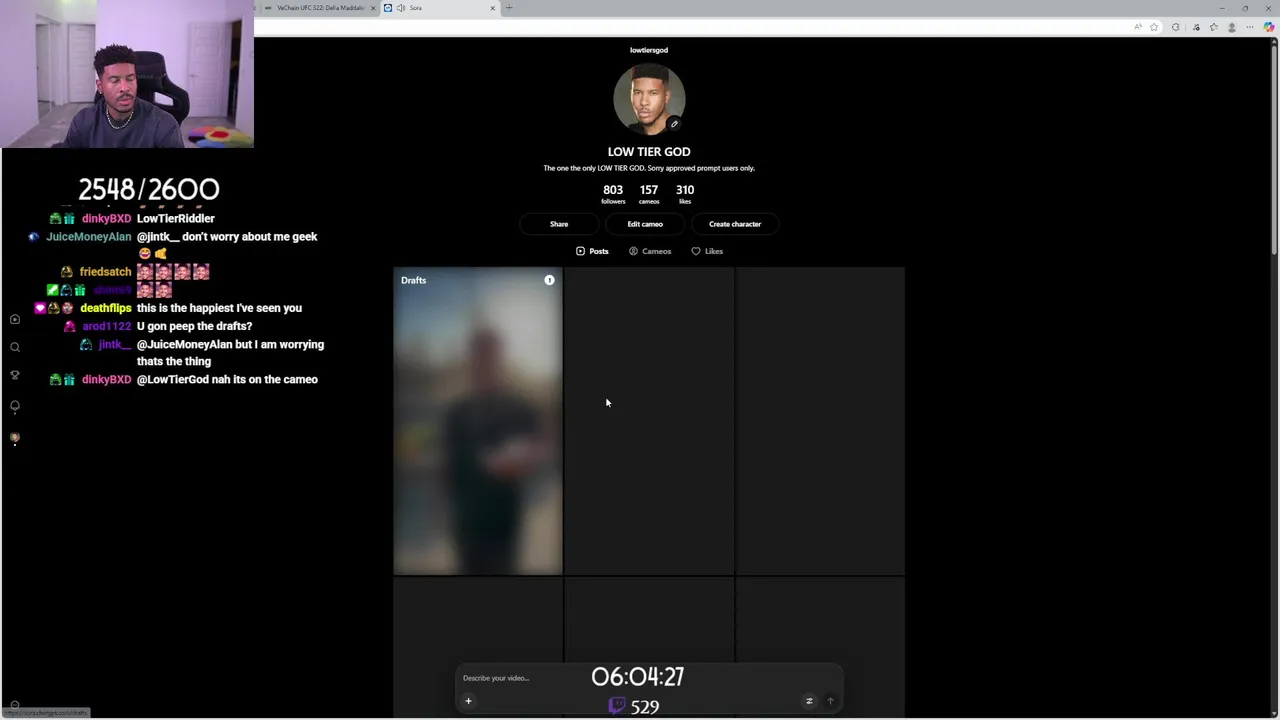
Task: Click chat username friedsatch
Action: [105, 272]
